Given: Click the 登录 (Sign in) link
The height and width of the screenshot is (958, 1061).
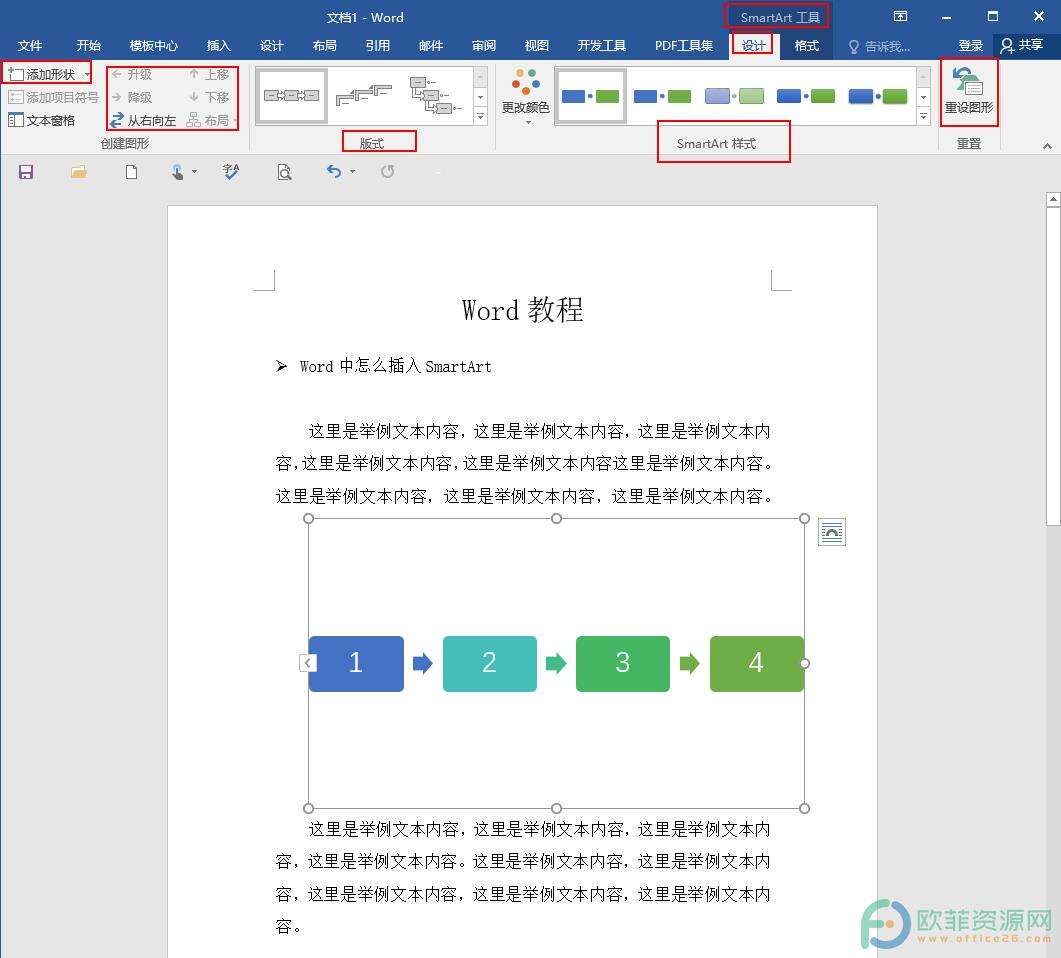Looking at the screenshot, I should pos(969,45).
